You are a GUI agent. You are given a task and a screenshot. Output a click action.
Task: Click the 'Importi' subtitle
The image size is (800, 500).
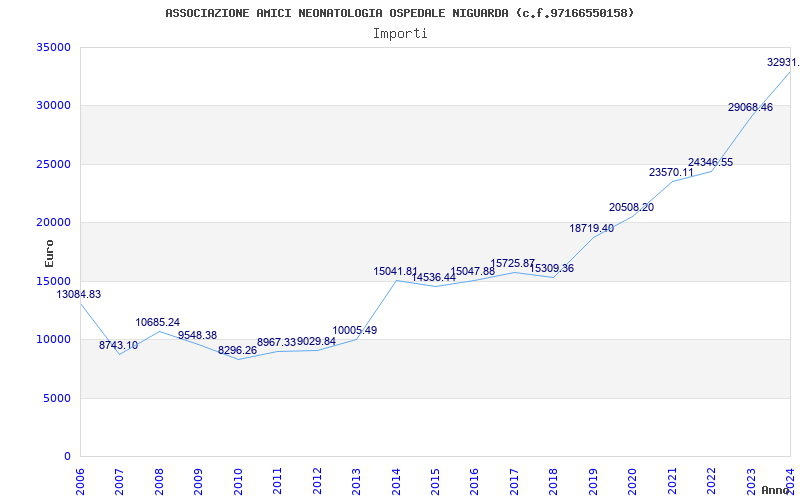400,34
